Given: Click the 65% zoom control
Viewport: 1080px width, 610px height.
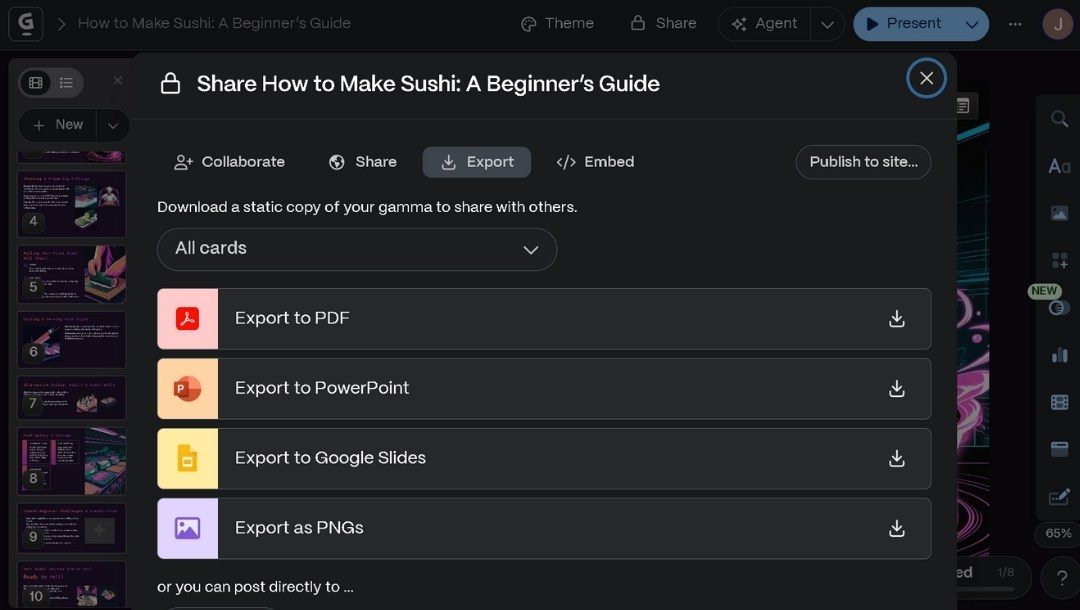Looking at the screenshot, I should [1059, 535].
